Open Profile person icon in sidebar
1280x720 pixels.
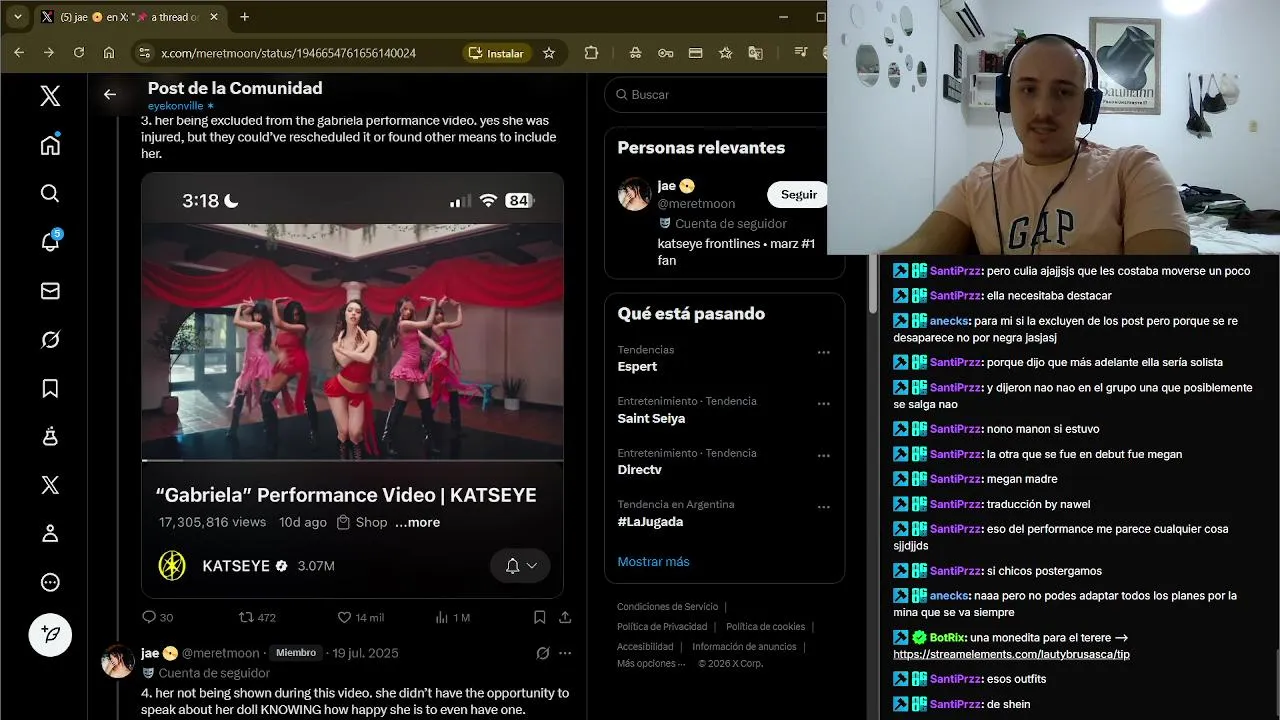point(50,534)
